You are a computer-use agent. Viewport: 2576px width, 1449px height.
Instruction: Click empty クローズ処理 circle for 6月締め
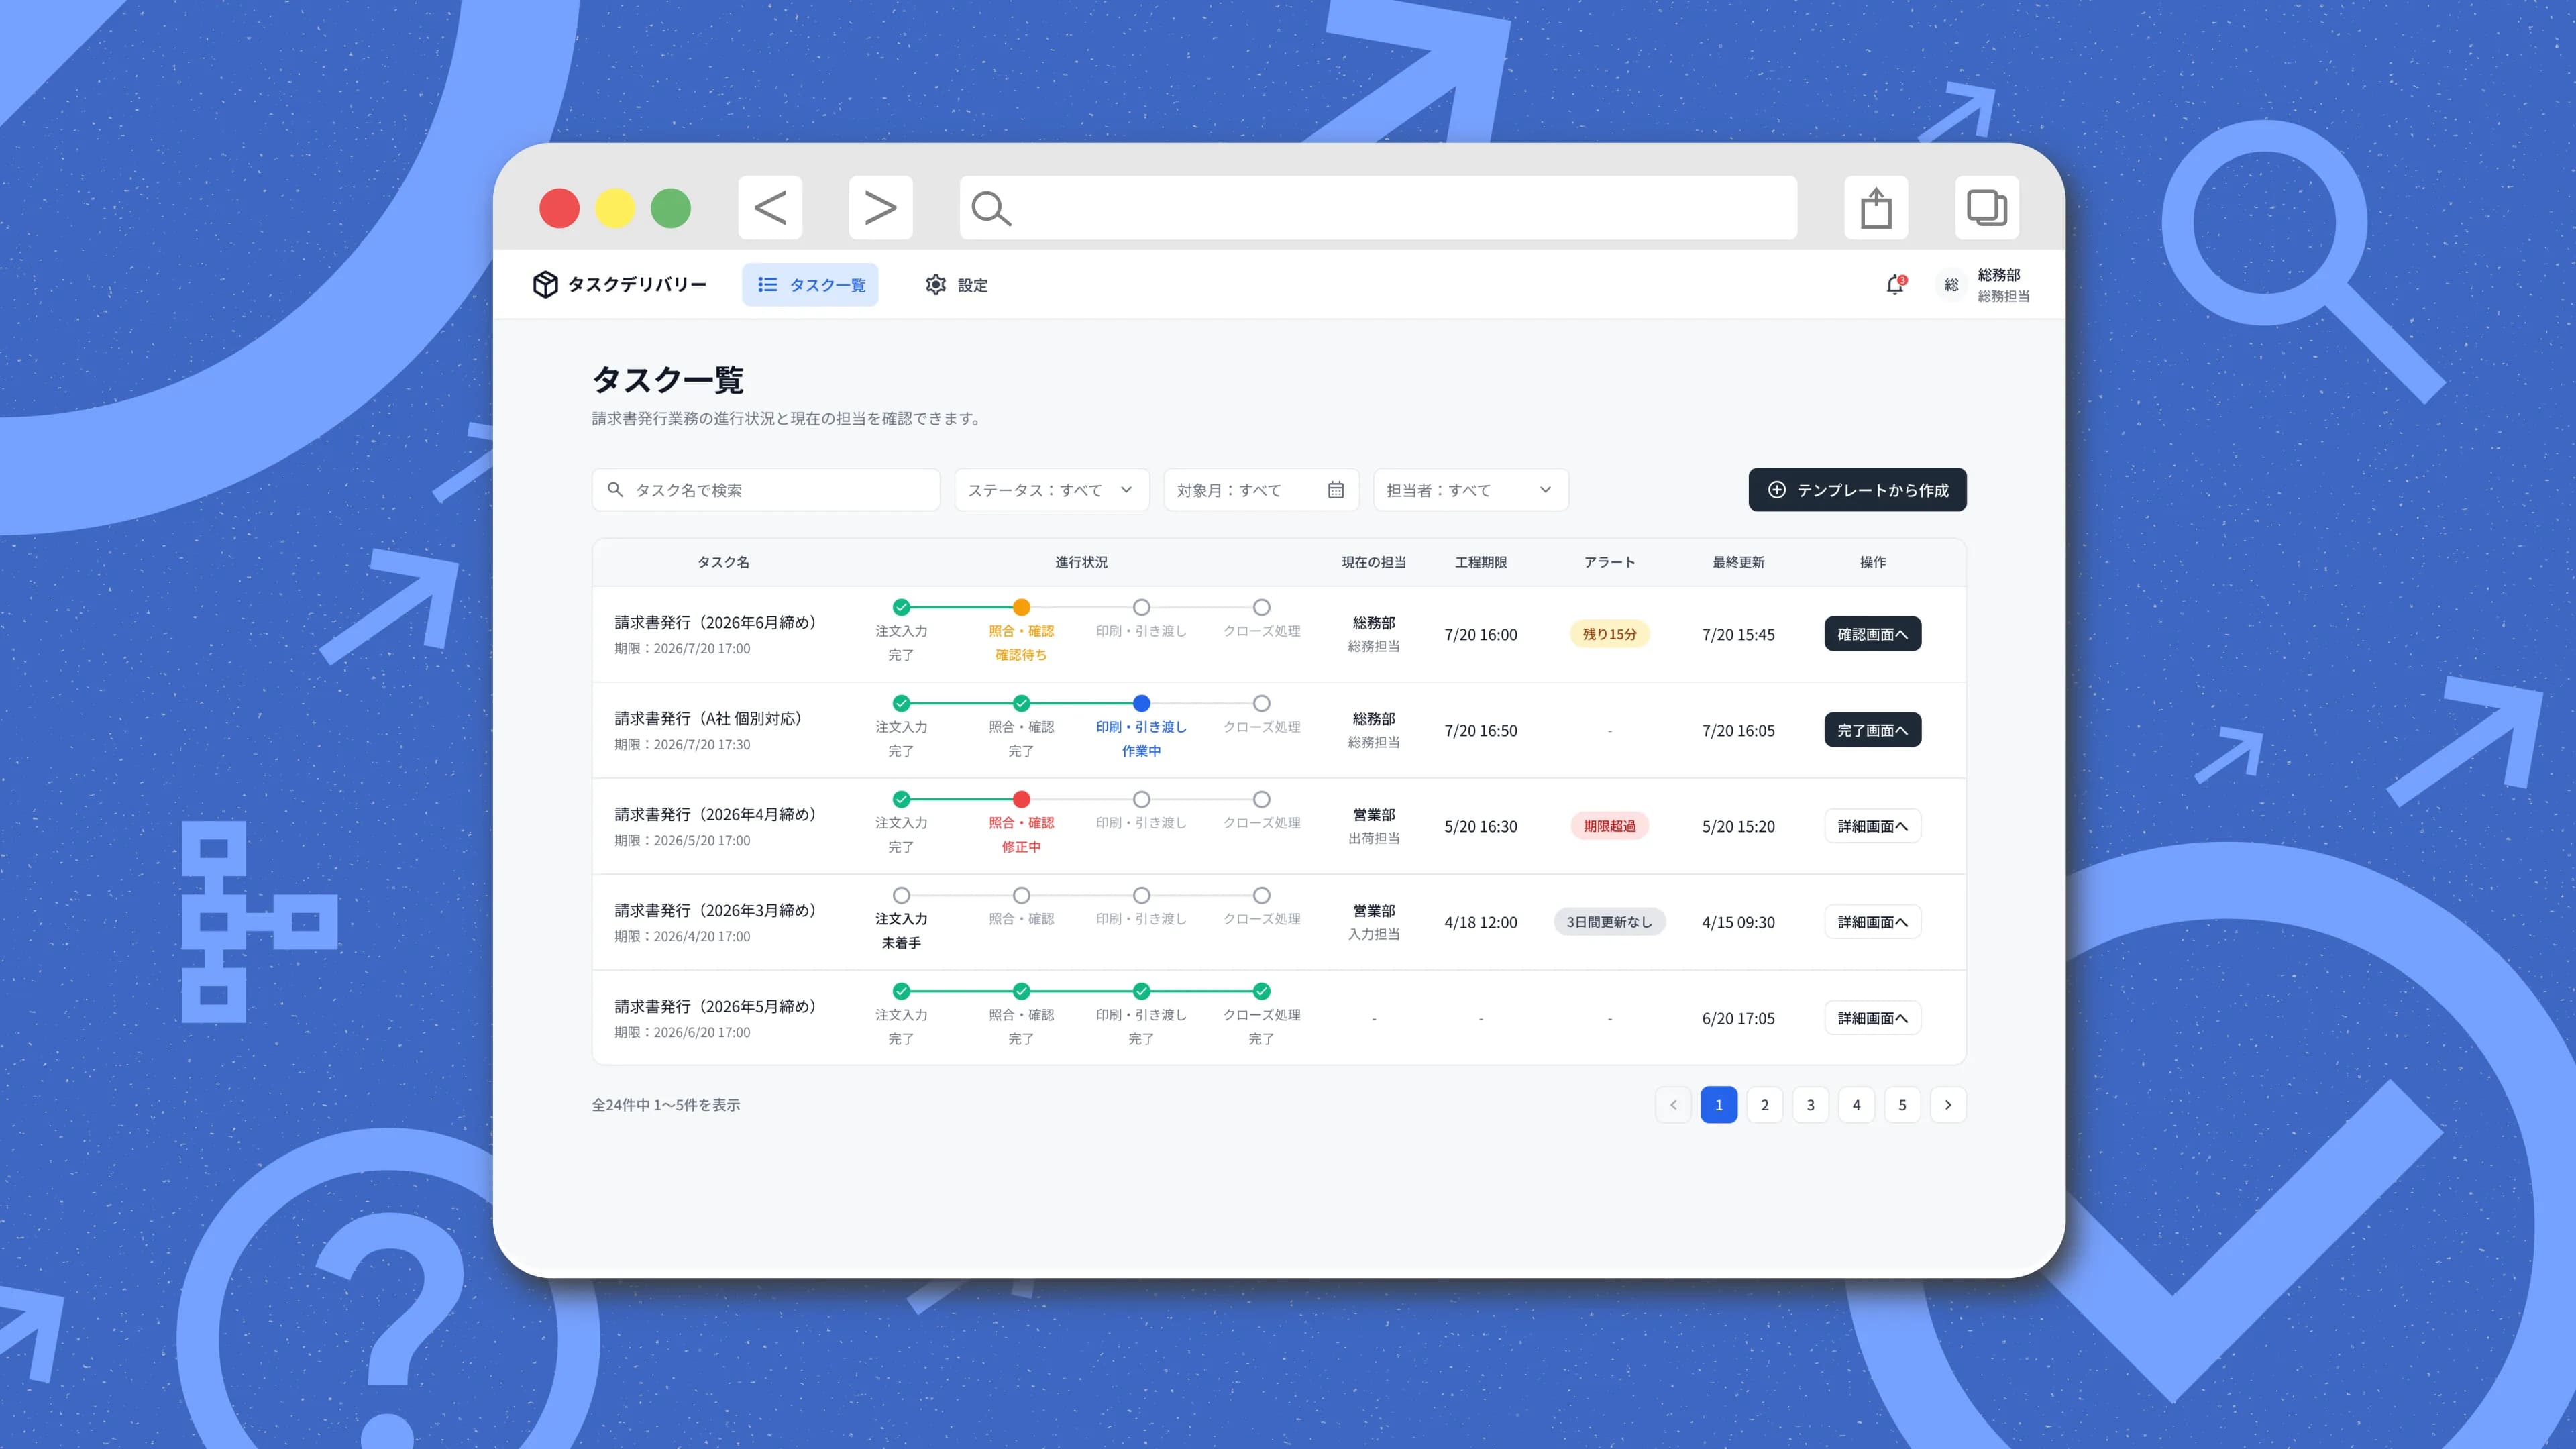[1261, 607]
